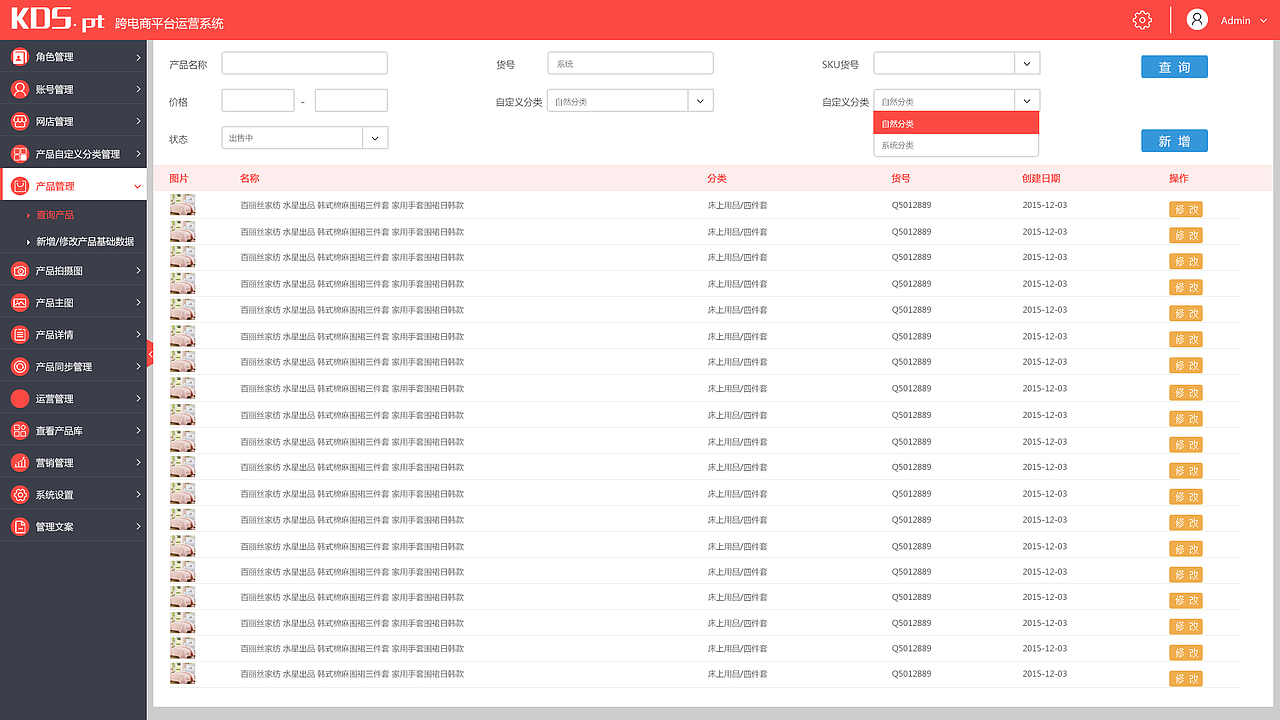Open the Admin account dropdown arrow
This screenshot has height=720, width=1280.
[1263, 21]
